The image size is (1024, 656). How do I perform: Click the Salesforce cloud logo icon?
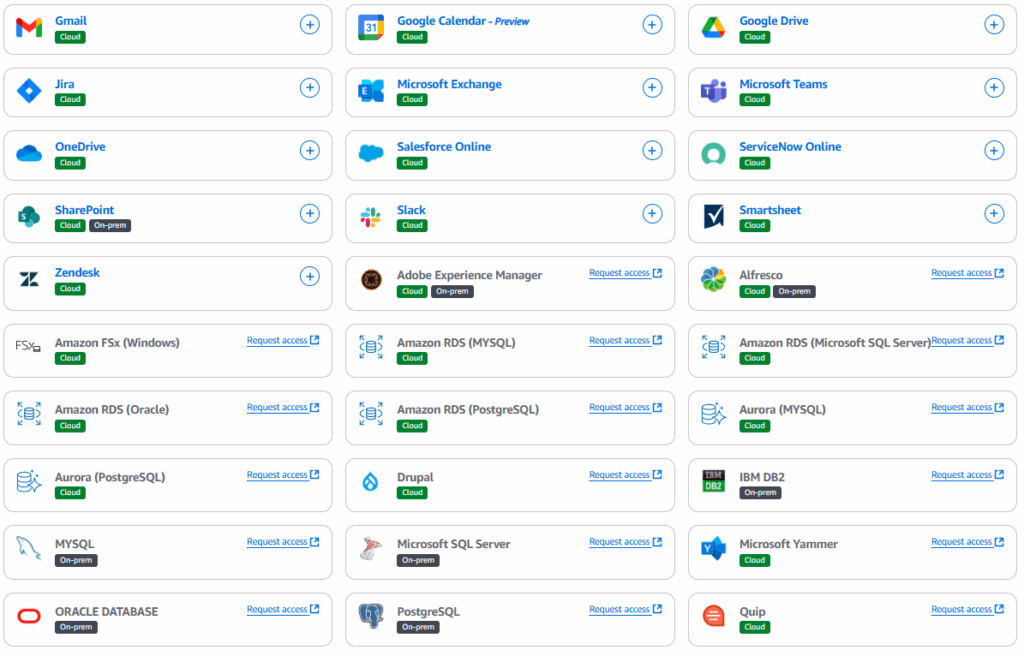pyautogui.click(x=371, y=154)
